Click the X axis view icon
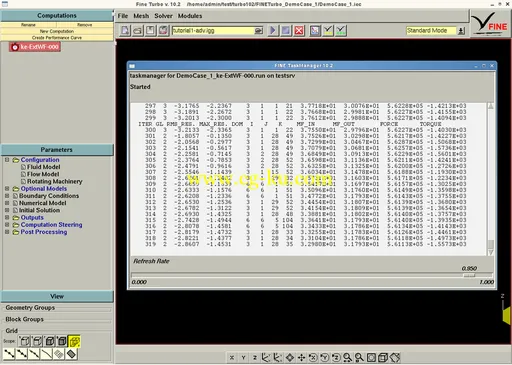 pyautogui.click(x=232, y=358)
